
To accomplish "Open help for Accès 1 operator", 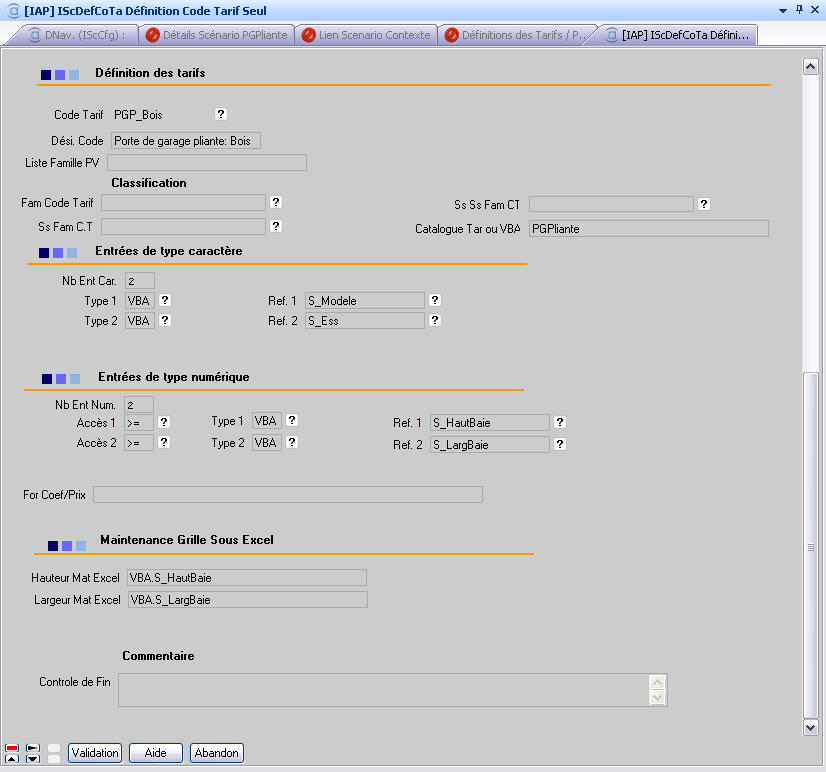I will tap(164, 422).
